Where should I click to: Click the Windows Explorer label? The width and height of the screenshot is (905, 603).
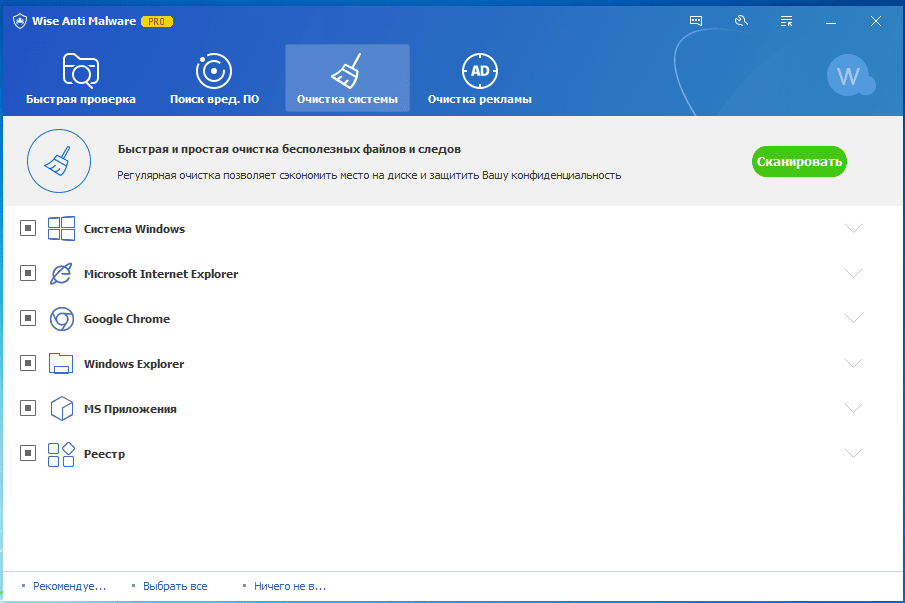pos(134,364)
